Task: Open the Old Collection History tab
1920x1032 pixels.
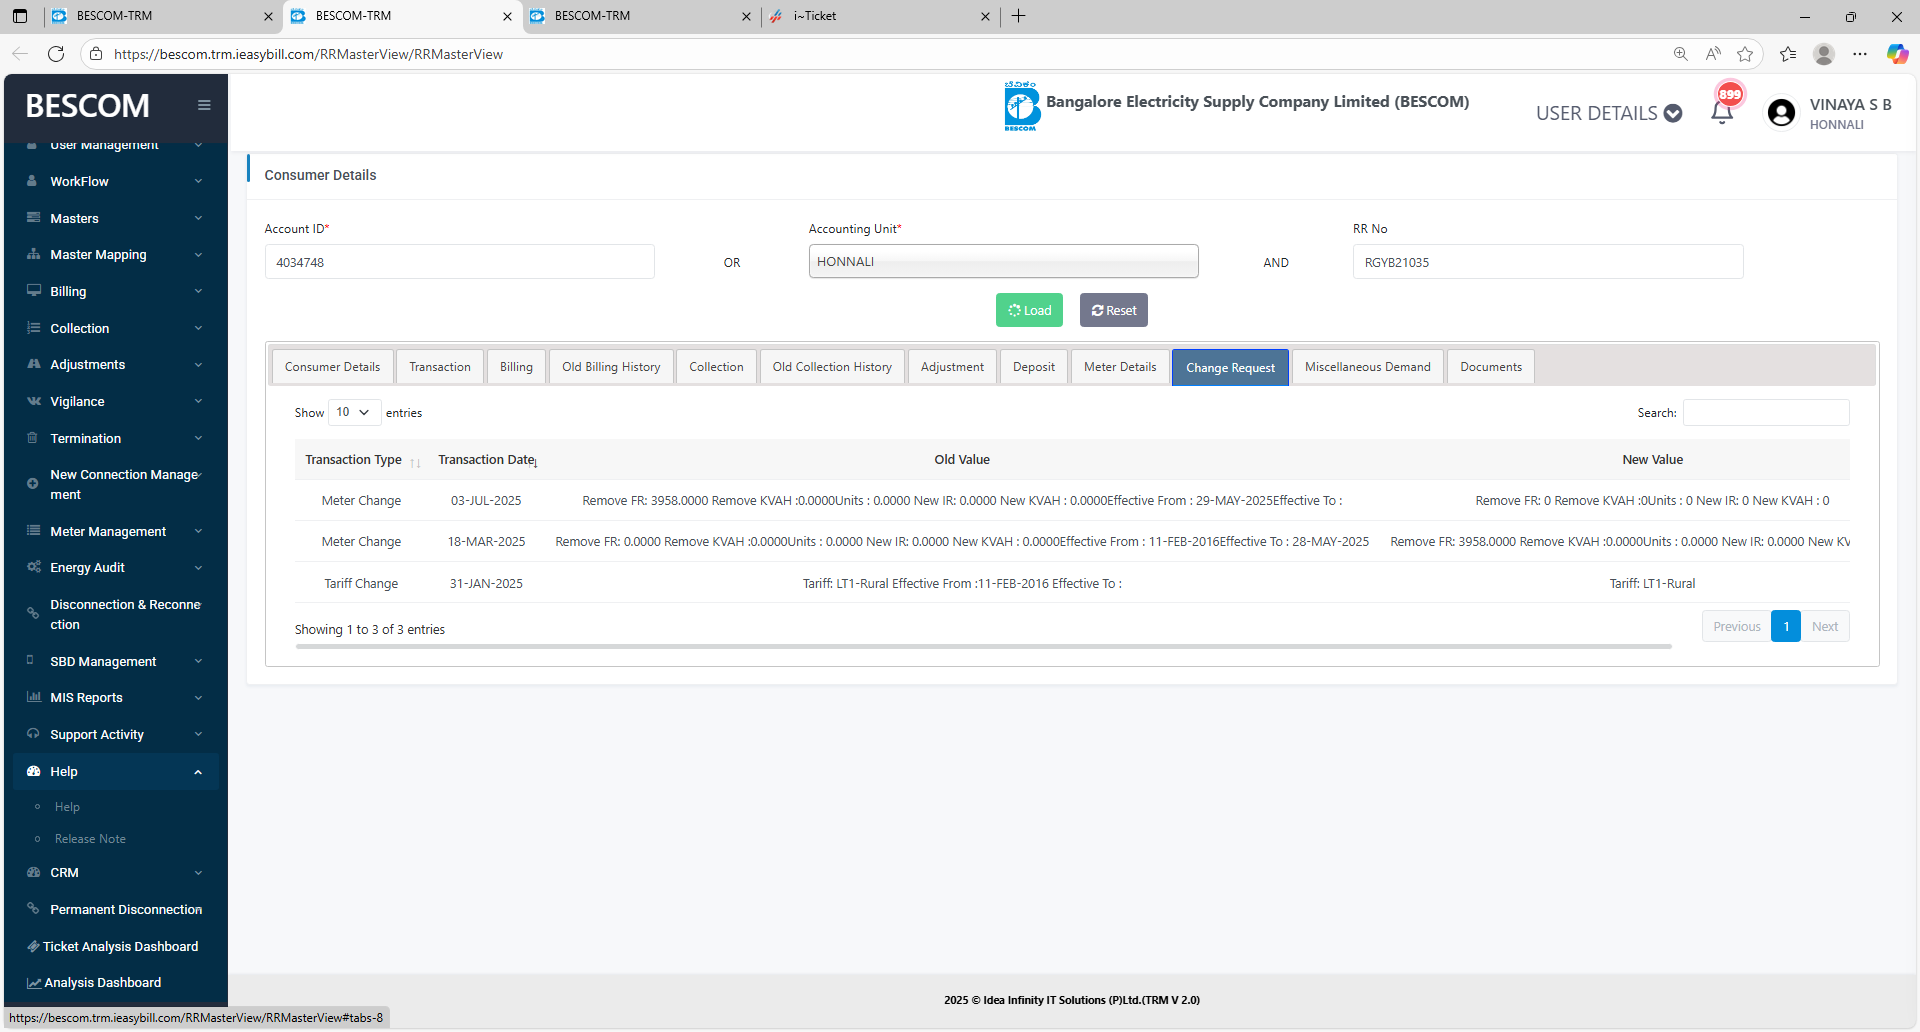Action: pyautogui.click(x=832, y=367)
